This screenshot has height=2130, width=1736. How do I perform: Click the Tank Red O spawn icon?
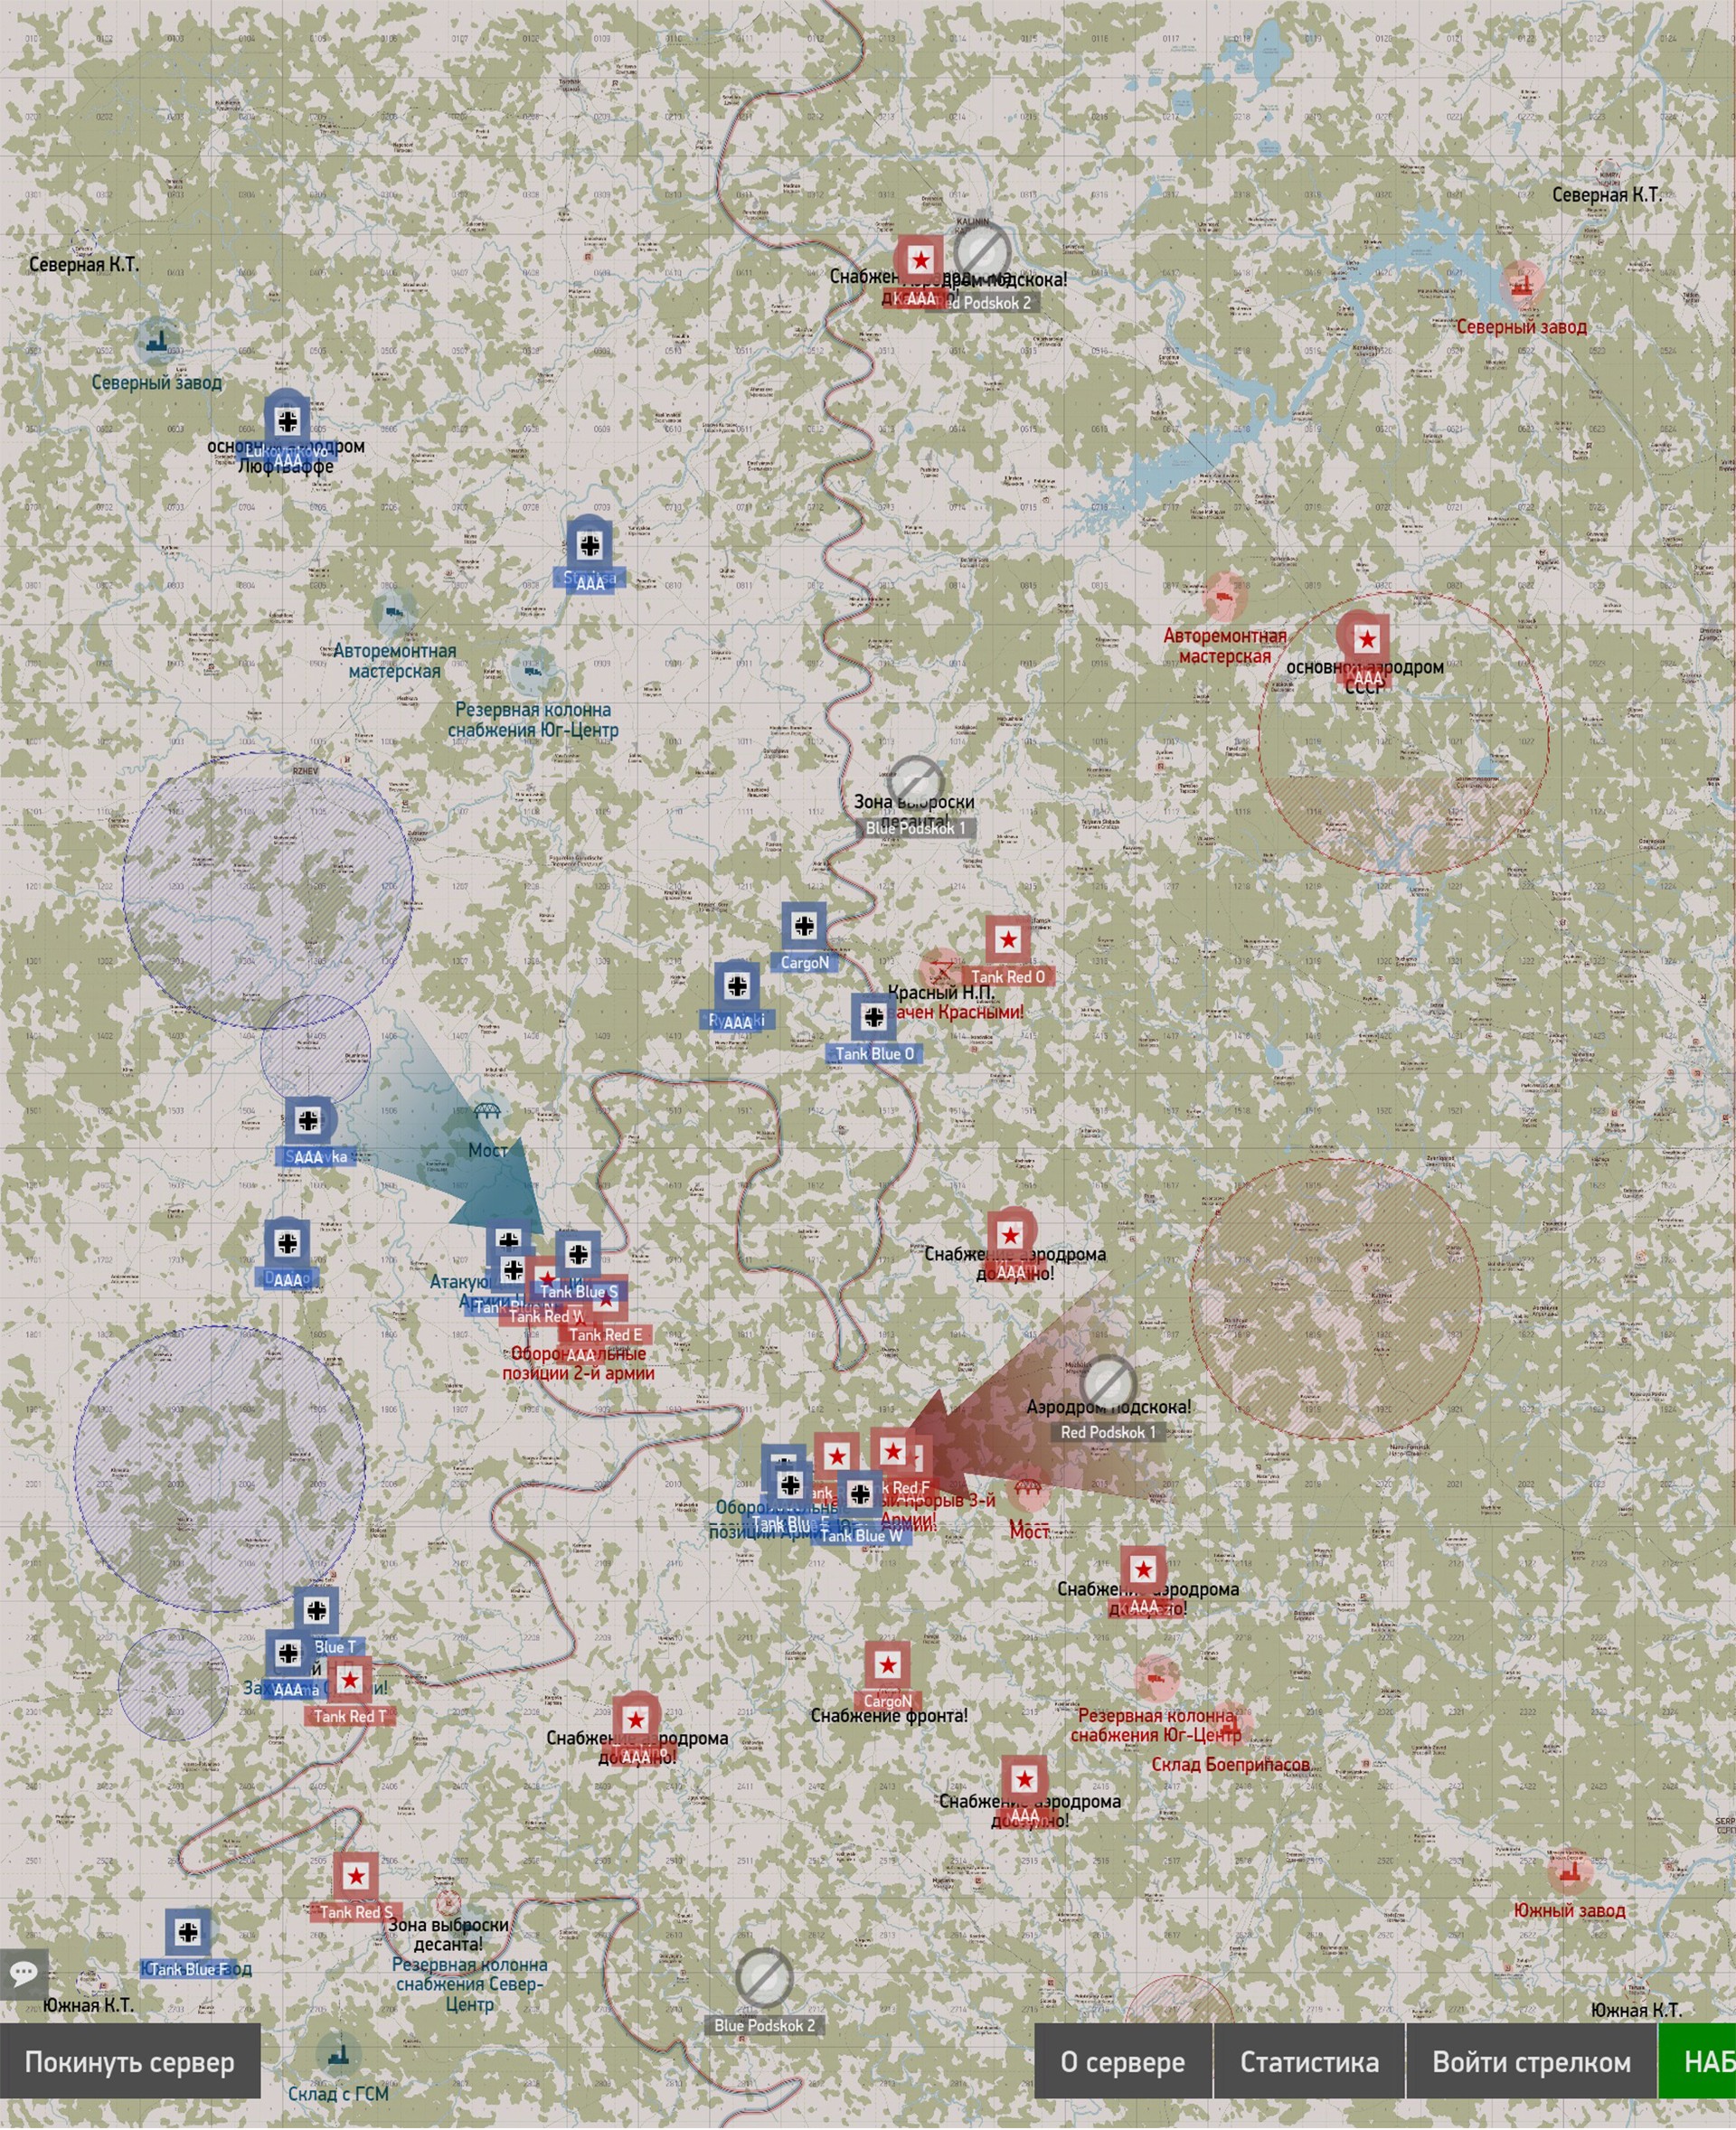tap(1008, 940)
